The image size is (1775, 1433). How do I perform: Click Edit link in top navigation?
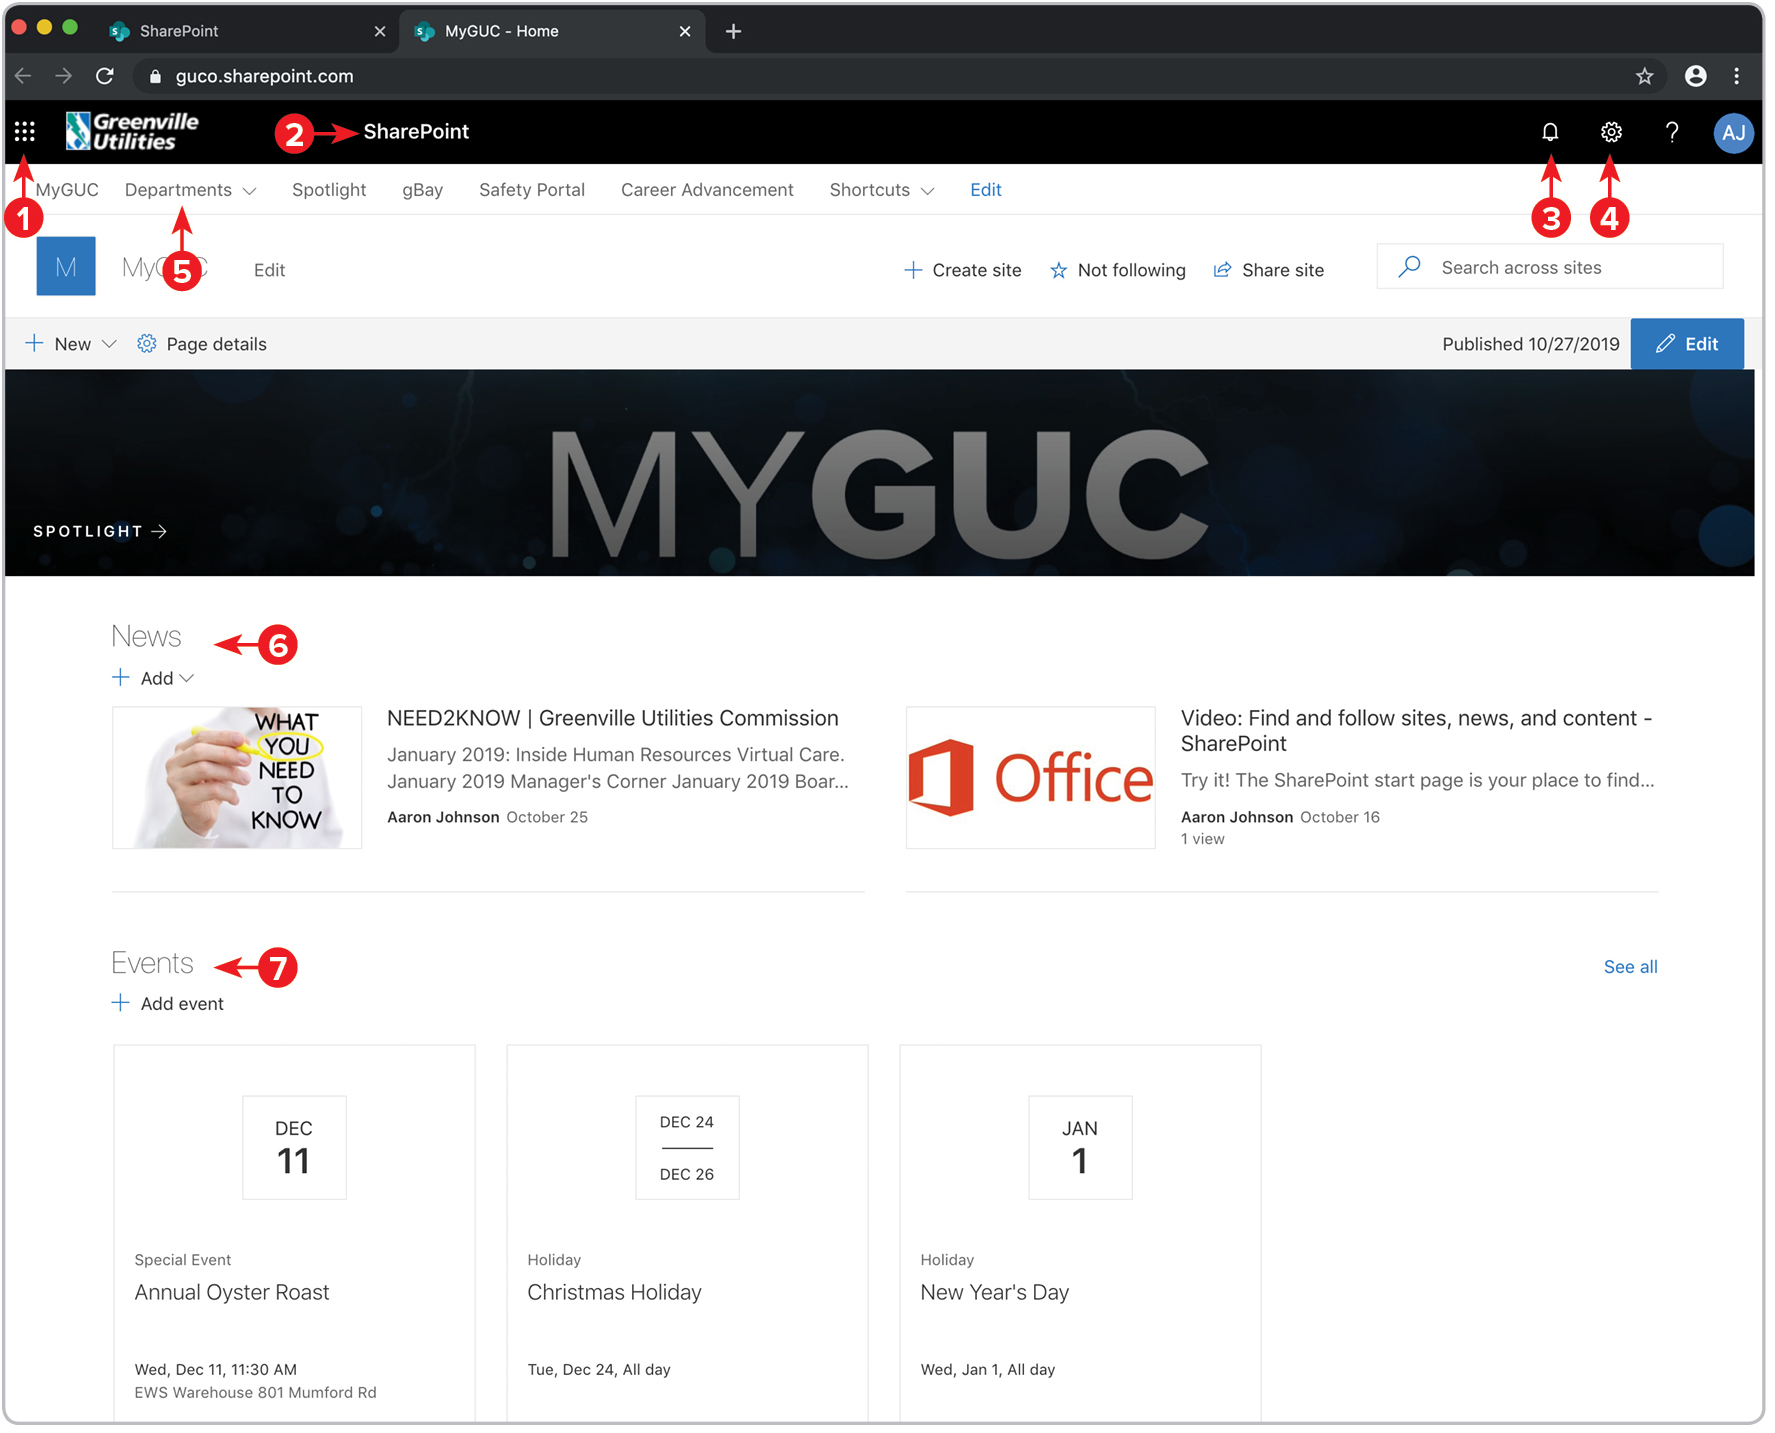click(986, 190)
